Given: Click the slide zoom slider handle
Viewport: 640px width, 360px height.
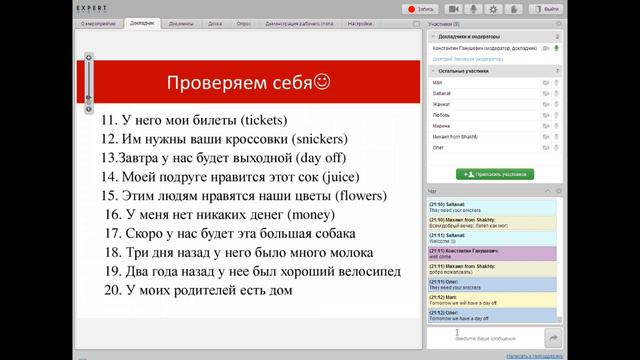Looking at the screenshot, I should tap(89, 98).
